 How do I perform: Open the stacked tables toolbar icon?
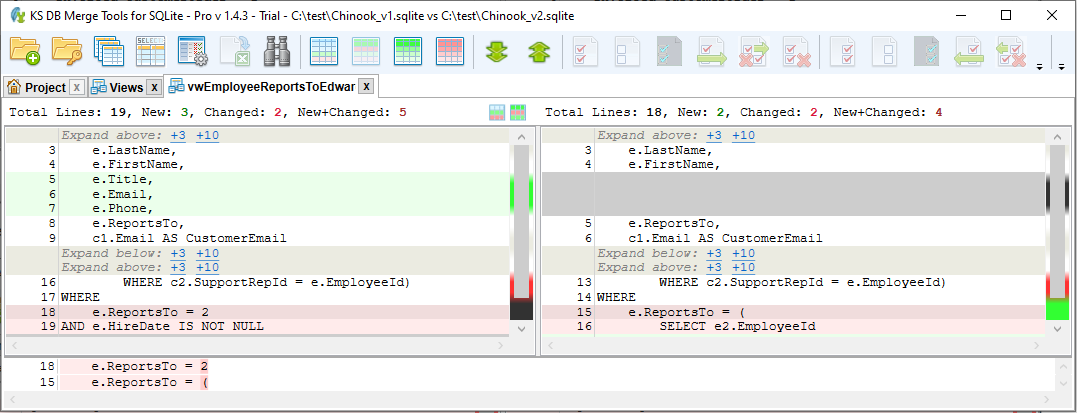click(x=109, y=52)
